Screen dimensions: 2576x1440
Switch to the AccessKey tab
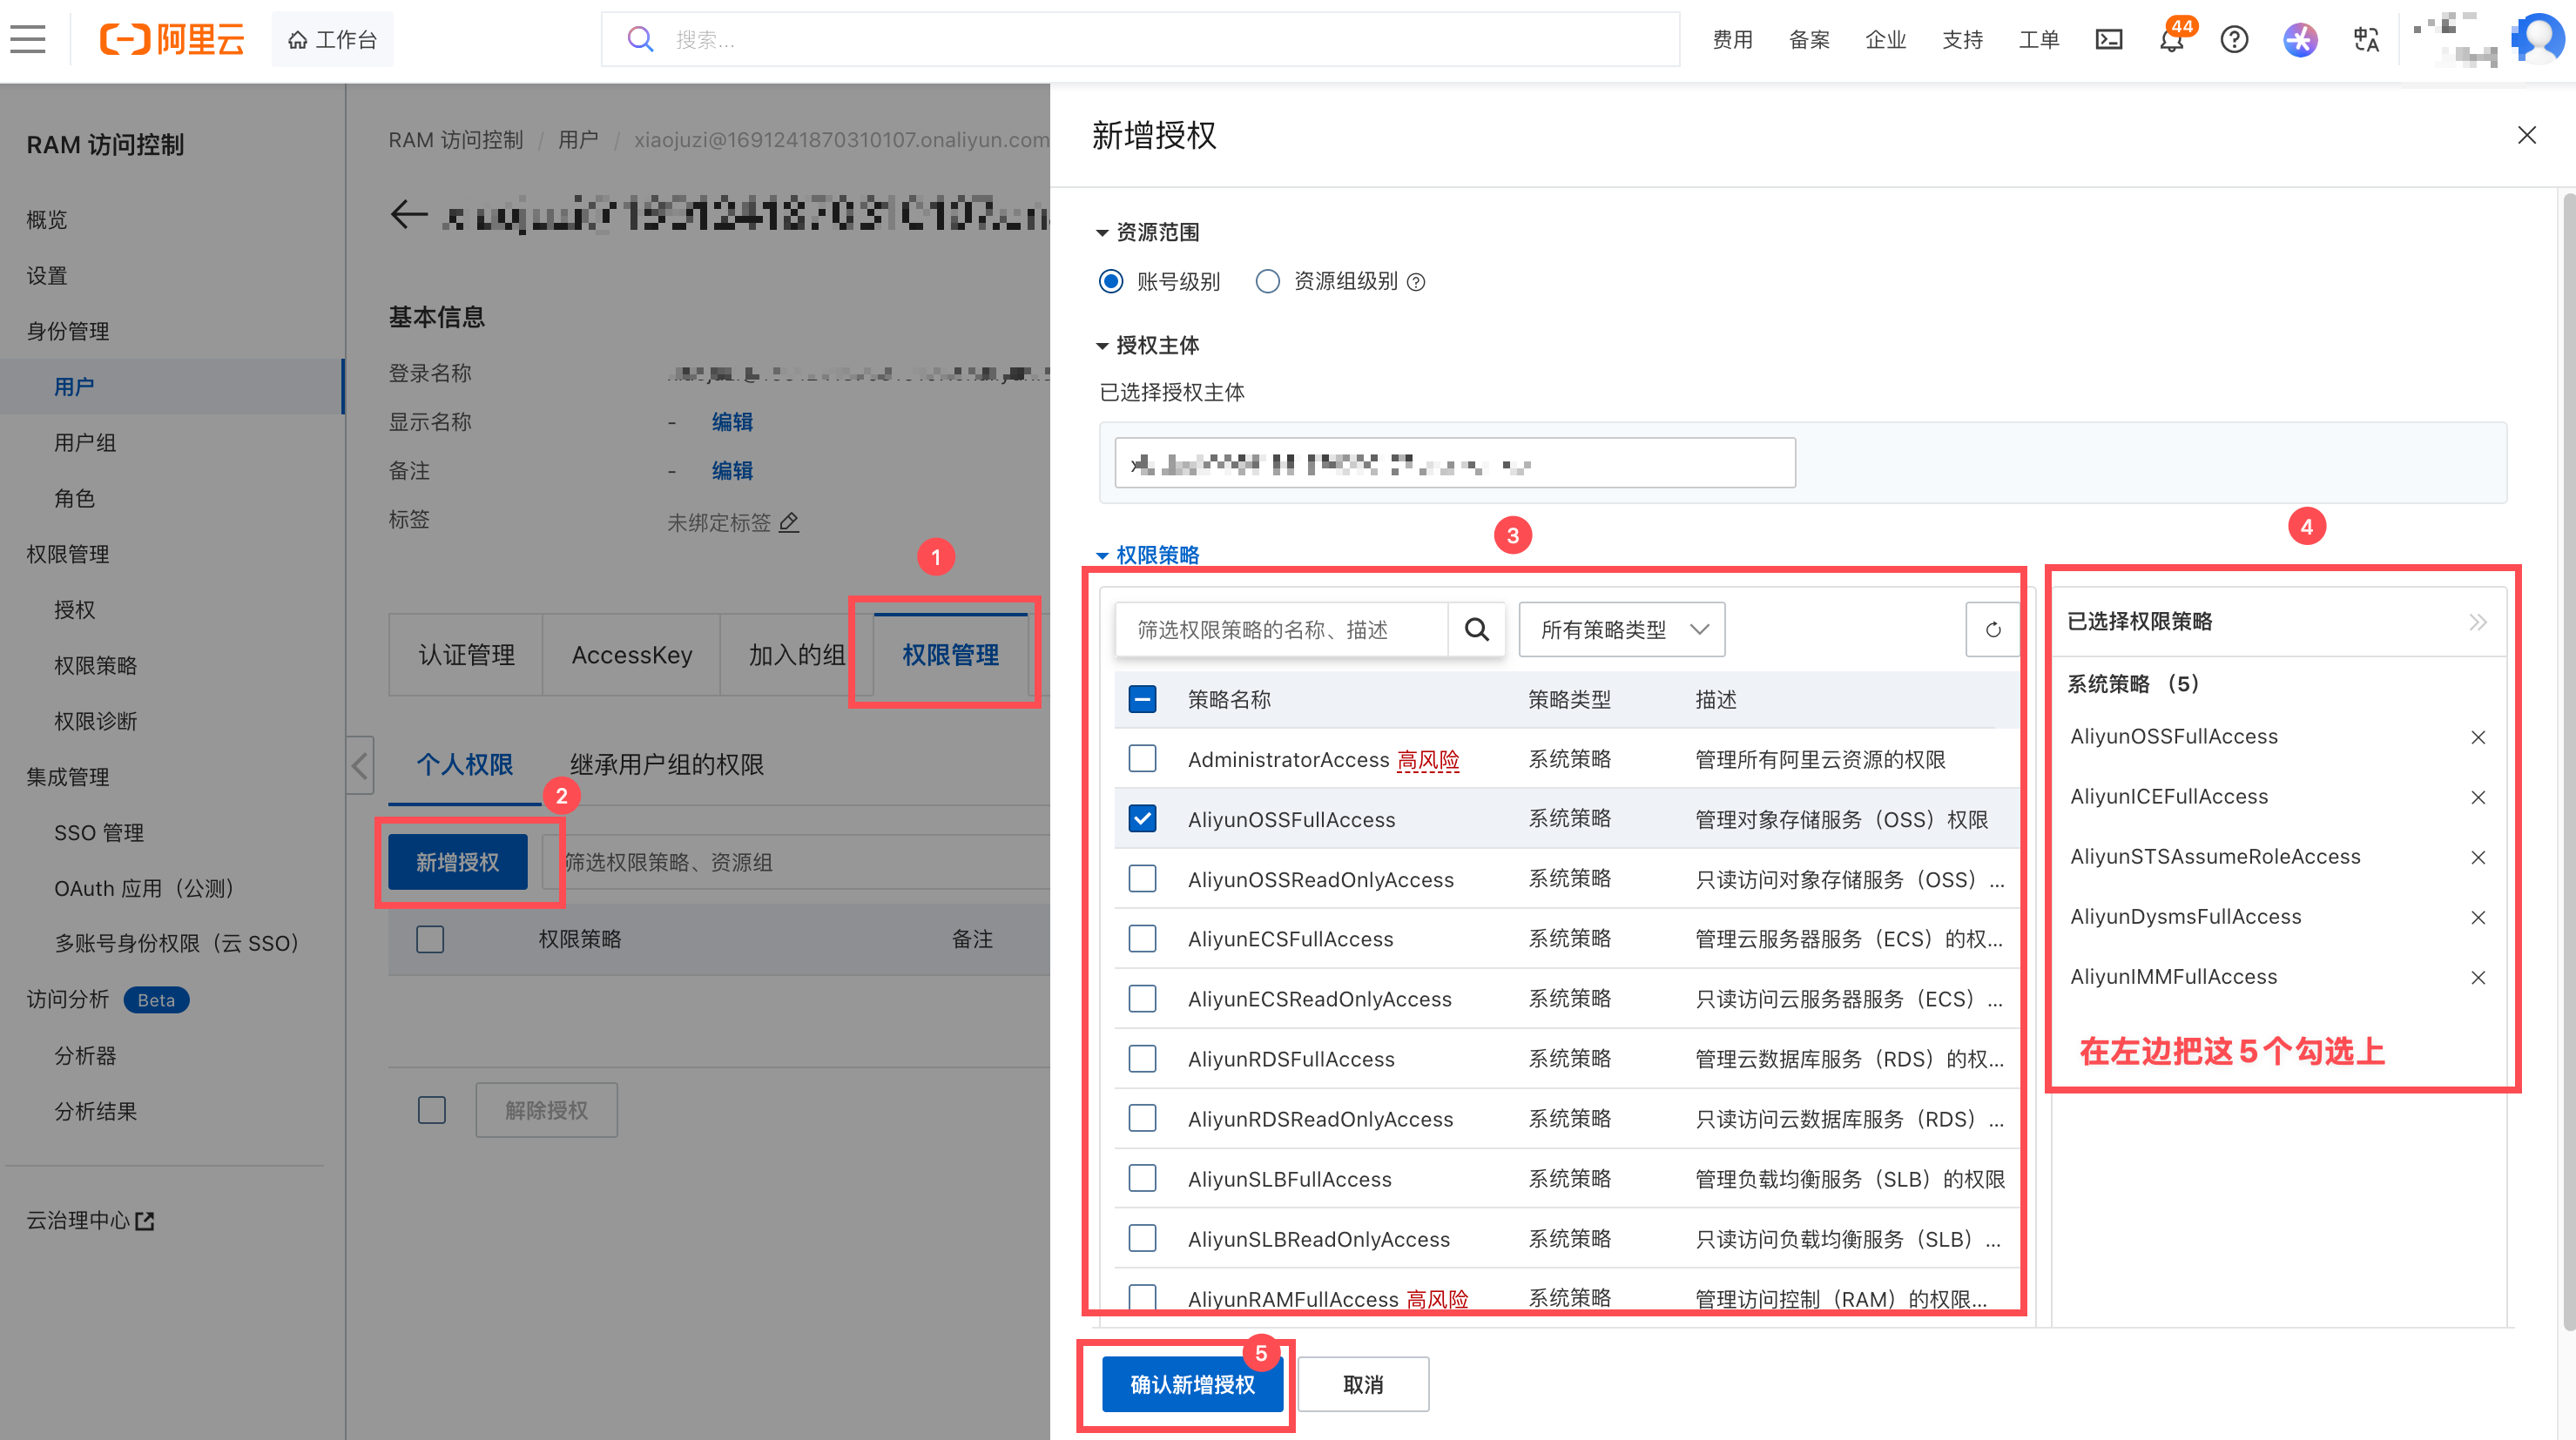point(632,655)
